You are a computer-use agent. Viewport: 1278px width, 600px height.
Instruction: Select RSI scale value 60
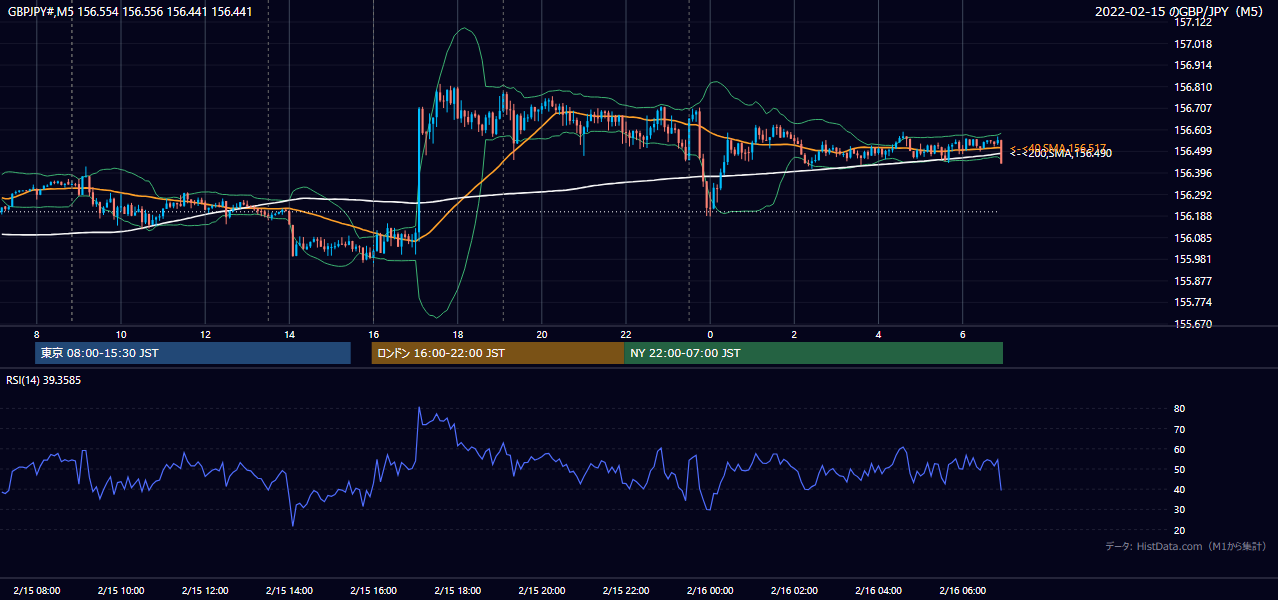[1180, 449]
